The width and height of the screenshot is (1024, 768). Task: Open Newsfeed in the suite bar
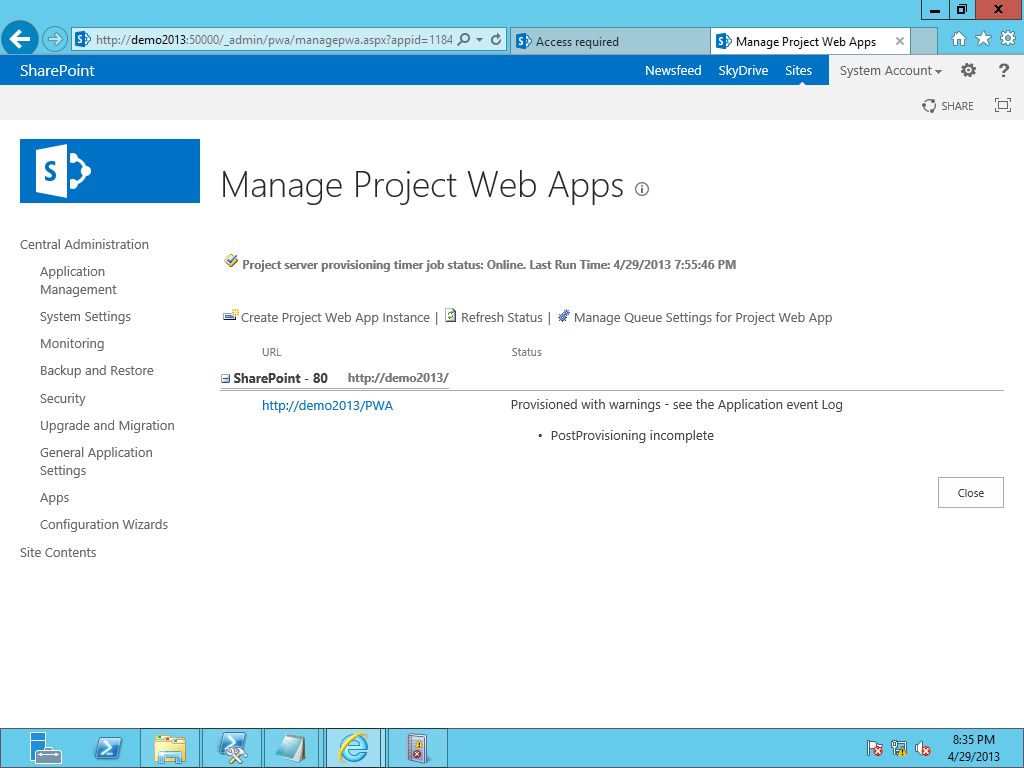673,71
